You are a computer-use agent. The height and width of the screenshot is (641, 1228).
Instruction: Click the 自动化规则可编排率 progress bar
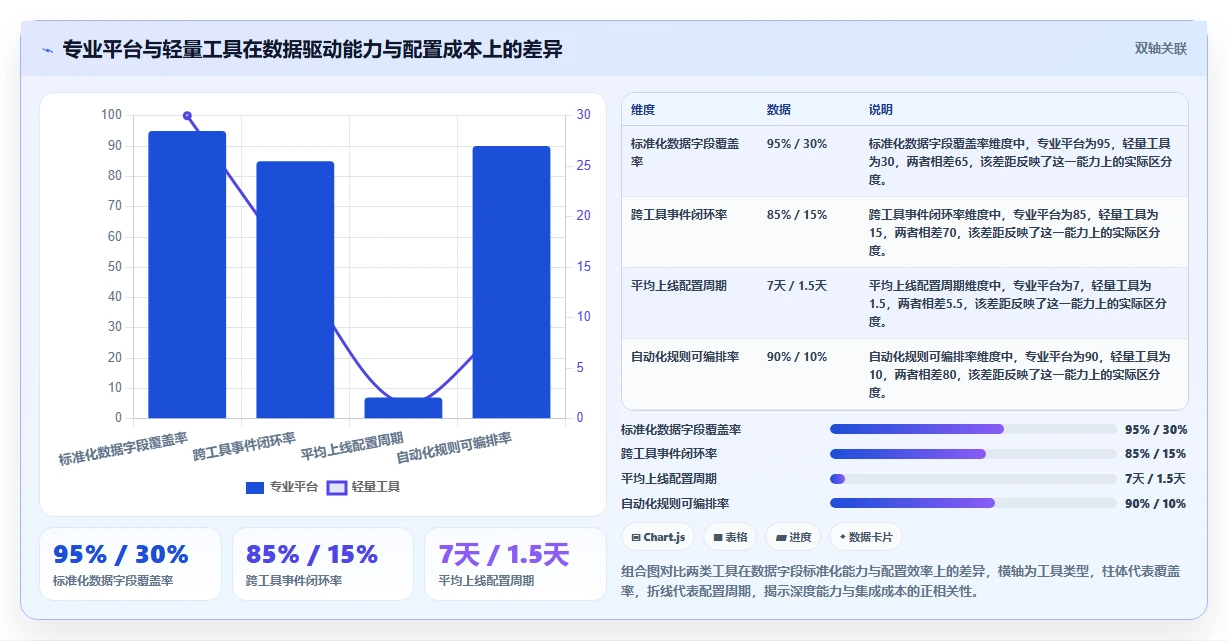[973, 503]
